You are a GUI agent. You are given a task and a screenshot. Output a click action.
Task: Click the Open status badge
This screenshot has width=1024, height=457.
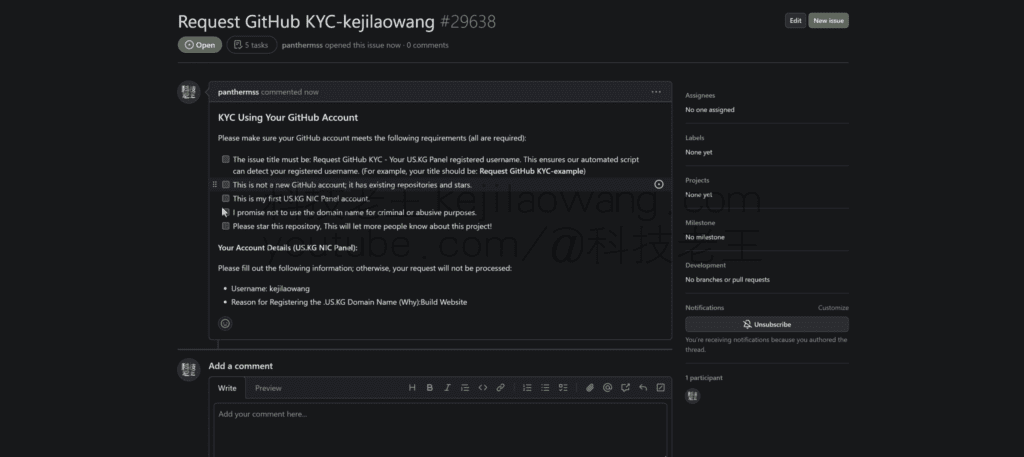click(200, 45)
